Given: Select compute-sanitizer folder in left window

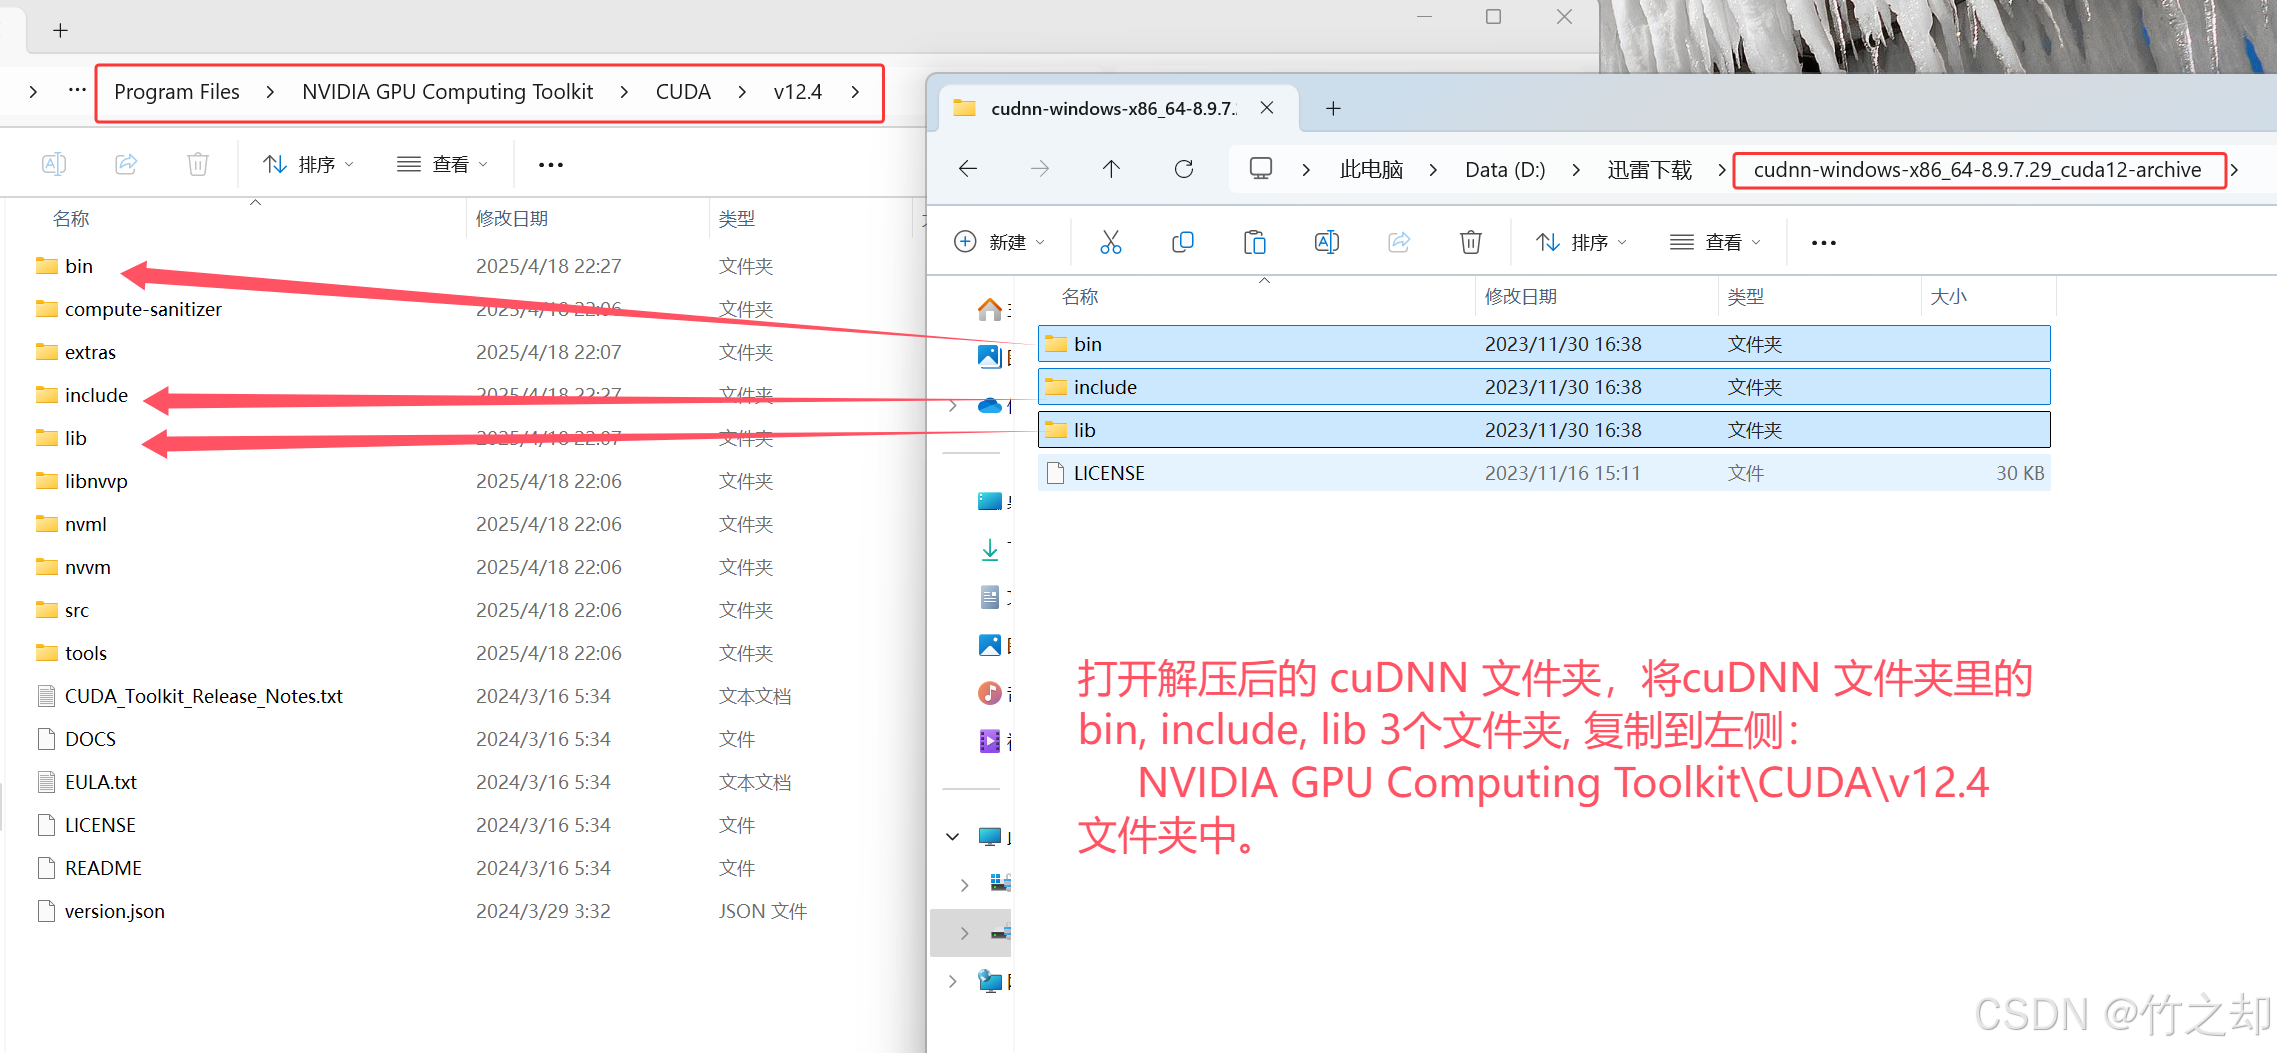Looking at the screenshot, I should 143,309.
